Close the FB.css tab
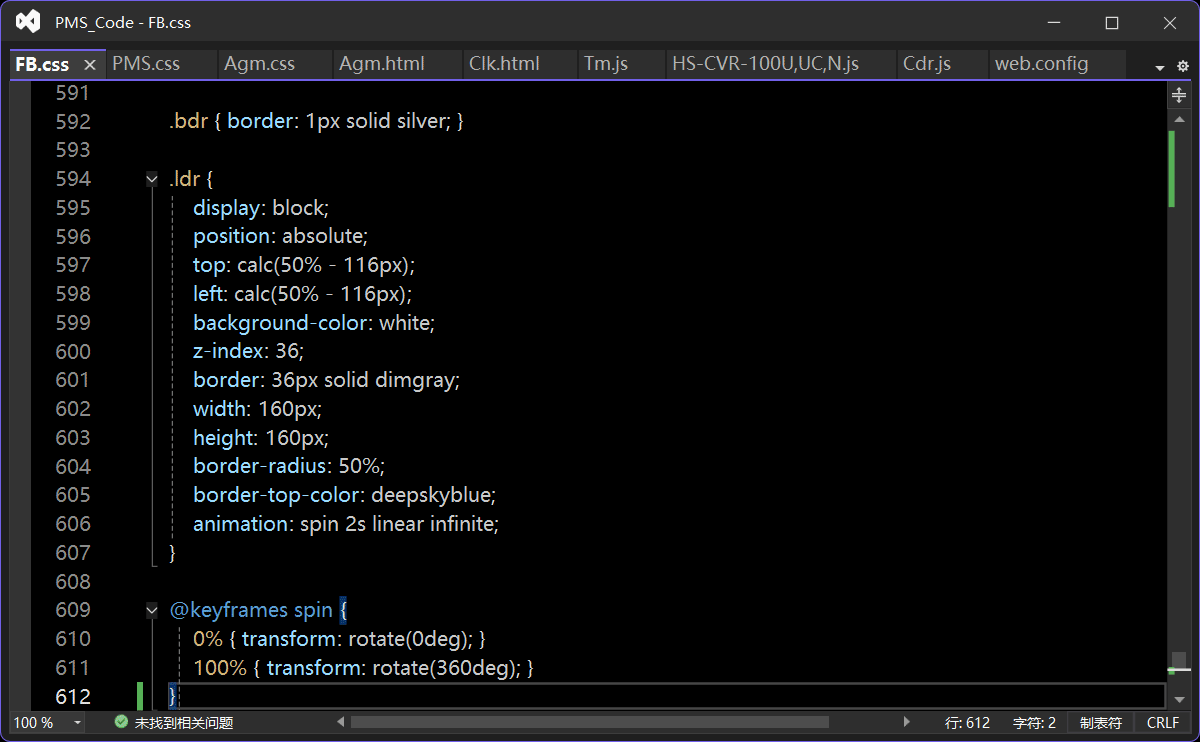The height and width of the screenshot is (742, 1200). (89, 65)
